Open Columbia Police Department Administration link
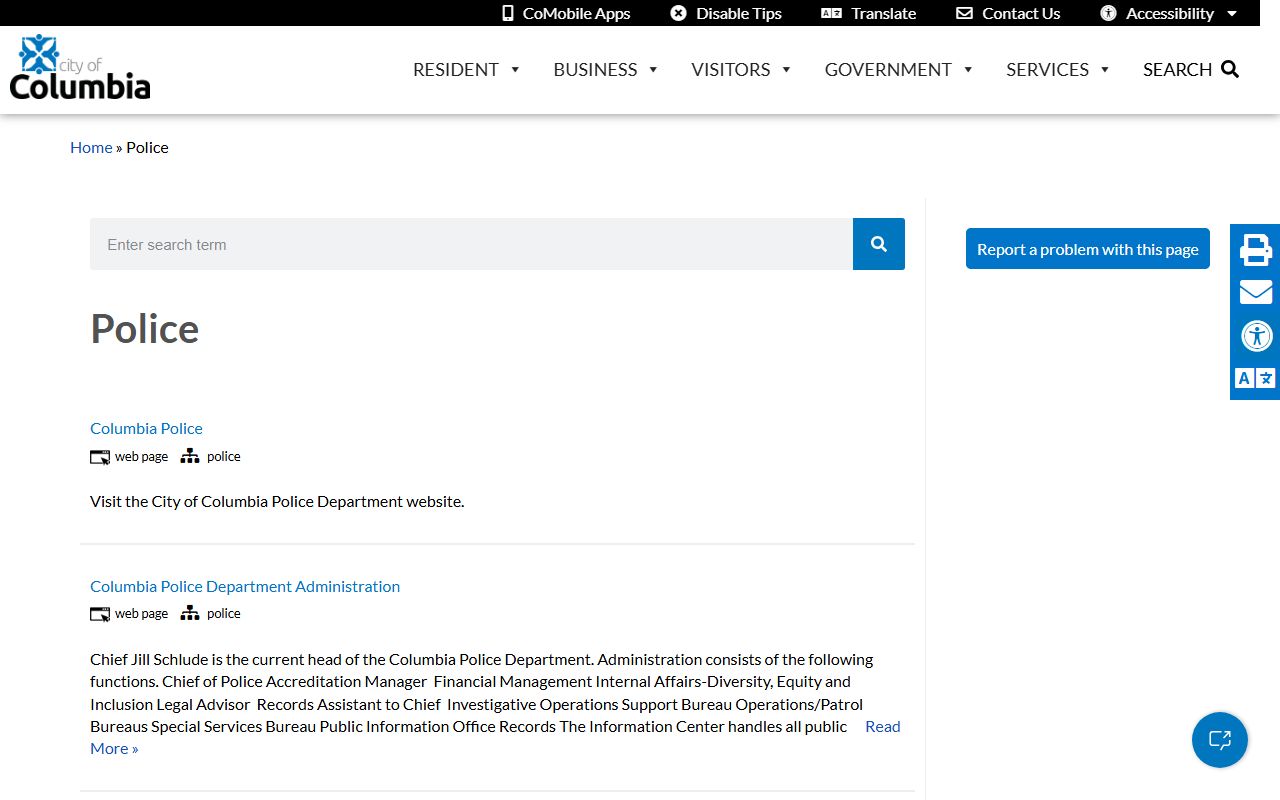 point(245,586)
